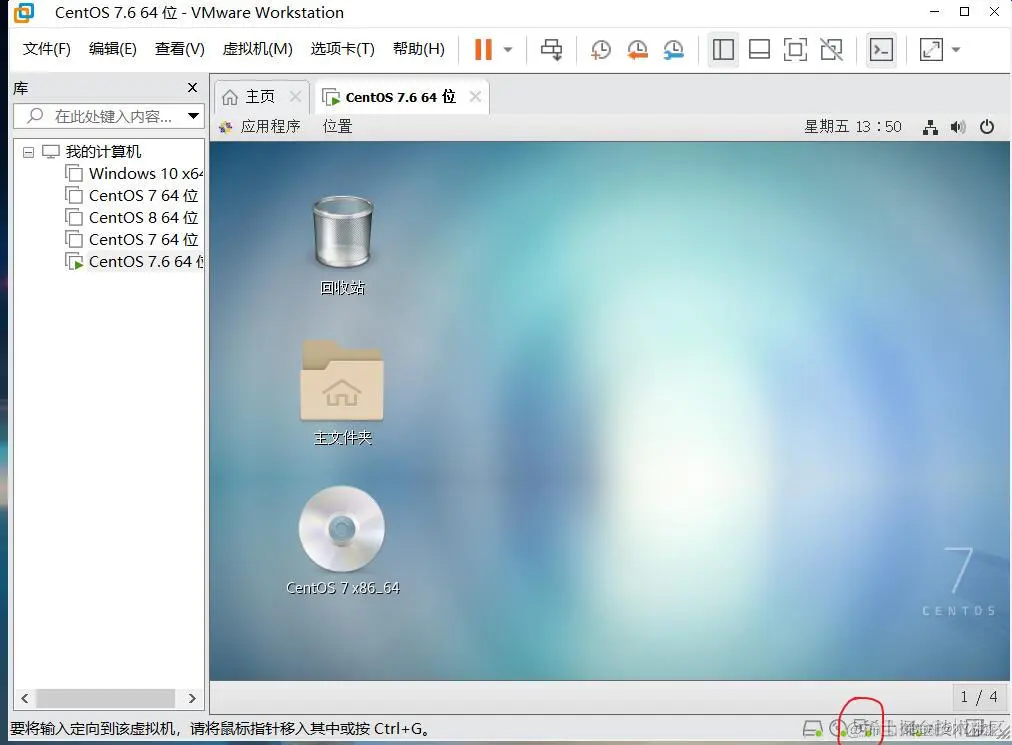Click the guest power button icon

click(987, 127)
